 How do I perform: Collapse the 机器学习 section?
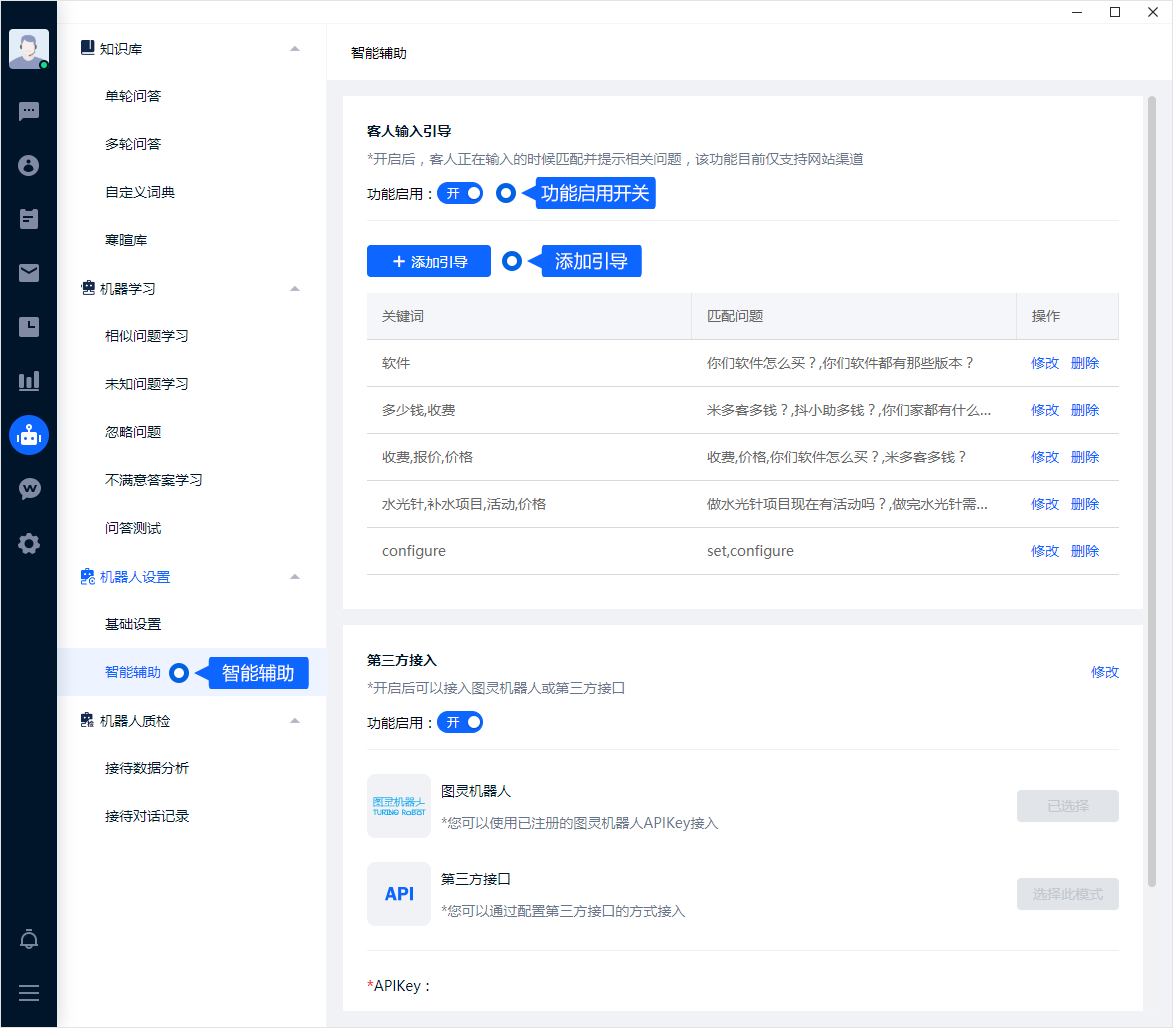[x=294, y=289]
